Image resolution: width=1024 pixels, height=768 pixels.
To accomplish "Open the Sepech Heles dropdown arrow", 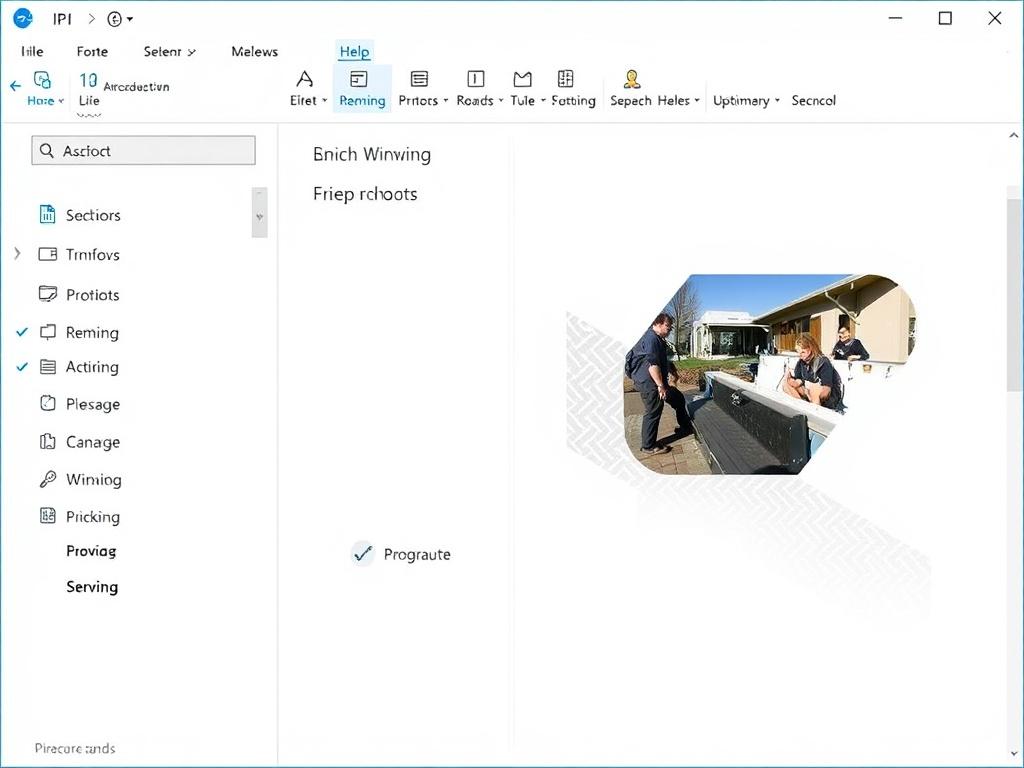I will [697, 101].
